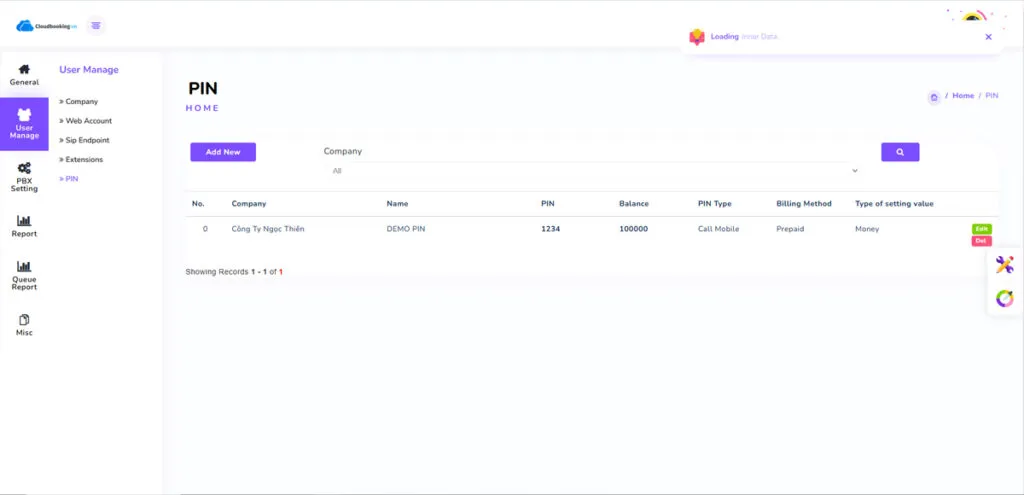Click the Cloudbooking logo
Image resolution: width=1024 pixels, height=495 pixels.
pos(46,26)
